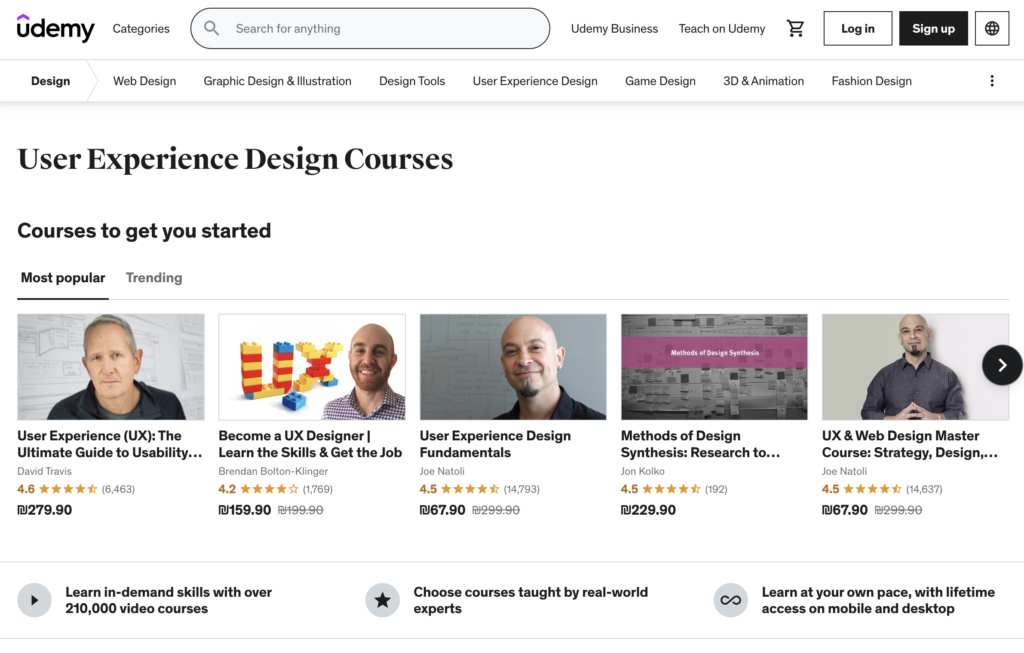Open User Experience Design subcategory

(535, 81)
